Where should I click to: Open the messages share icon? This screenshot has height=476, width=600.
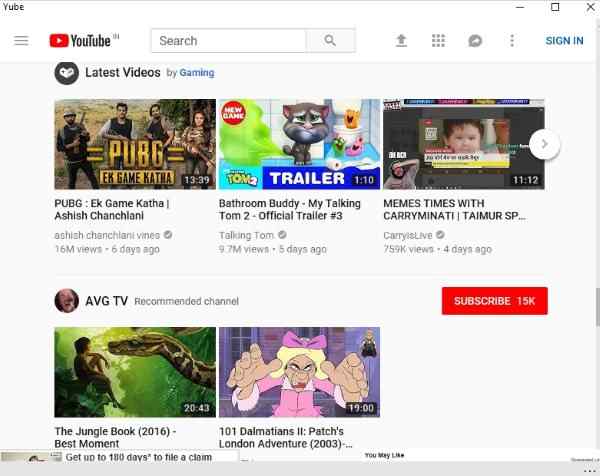[x=475, y=41]
